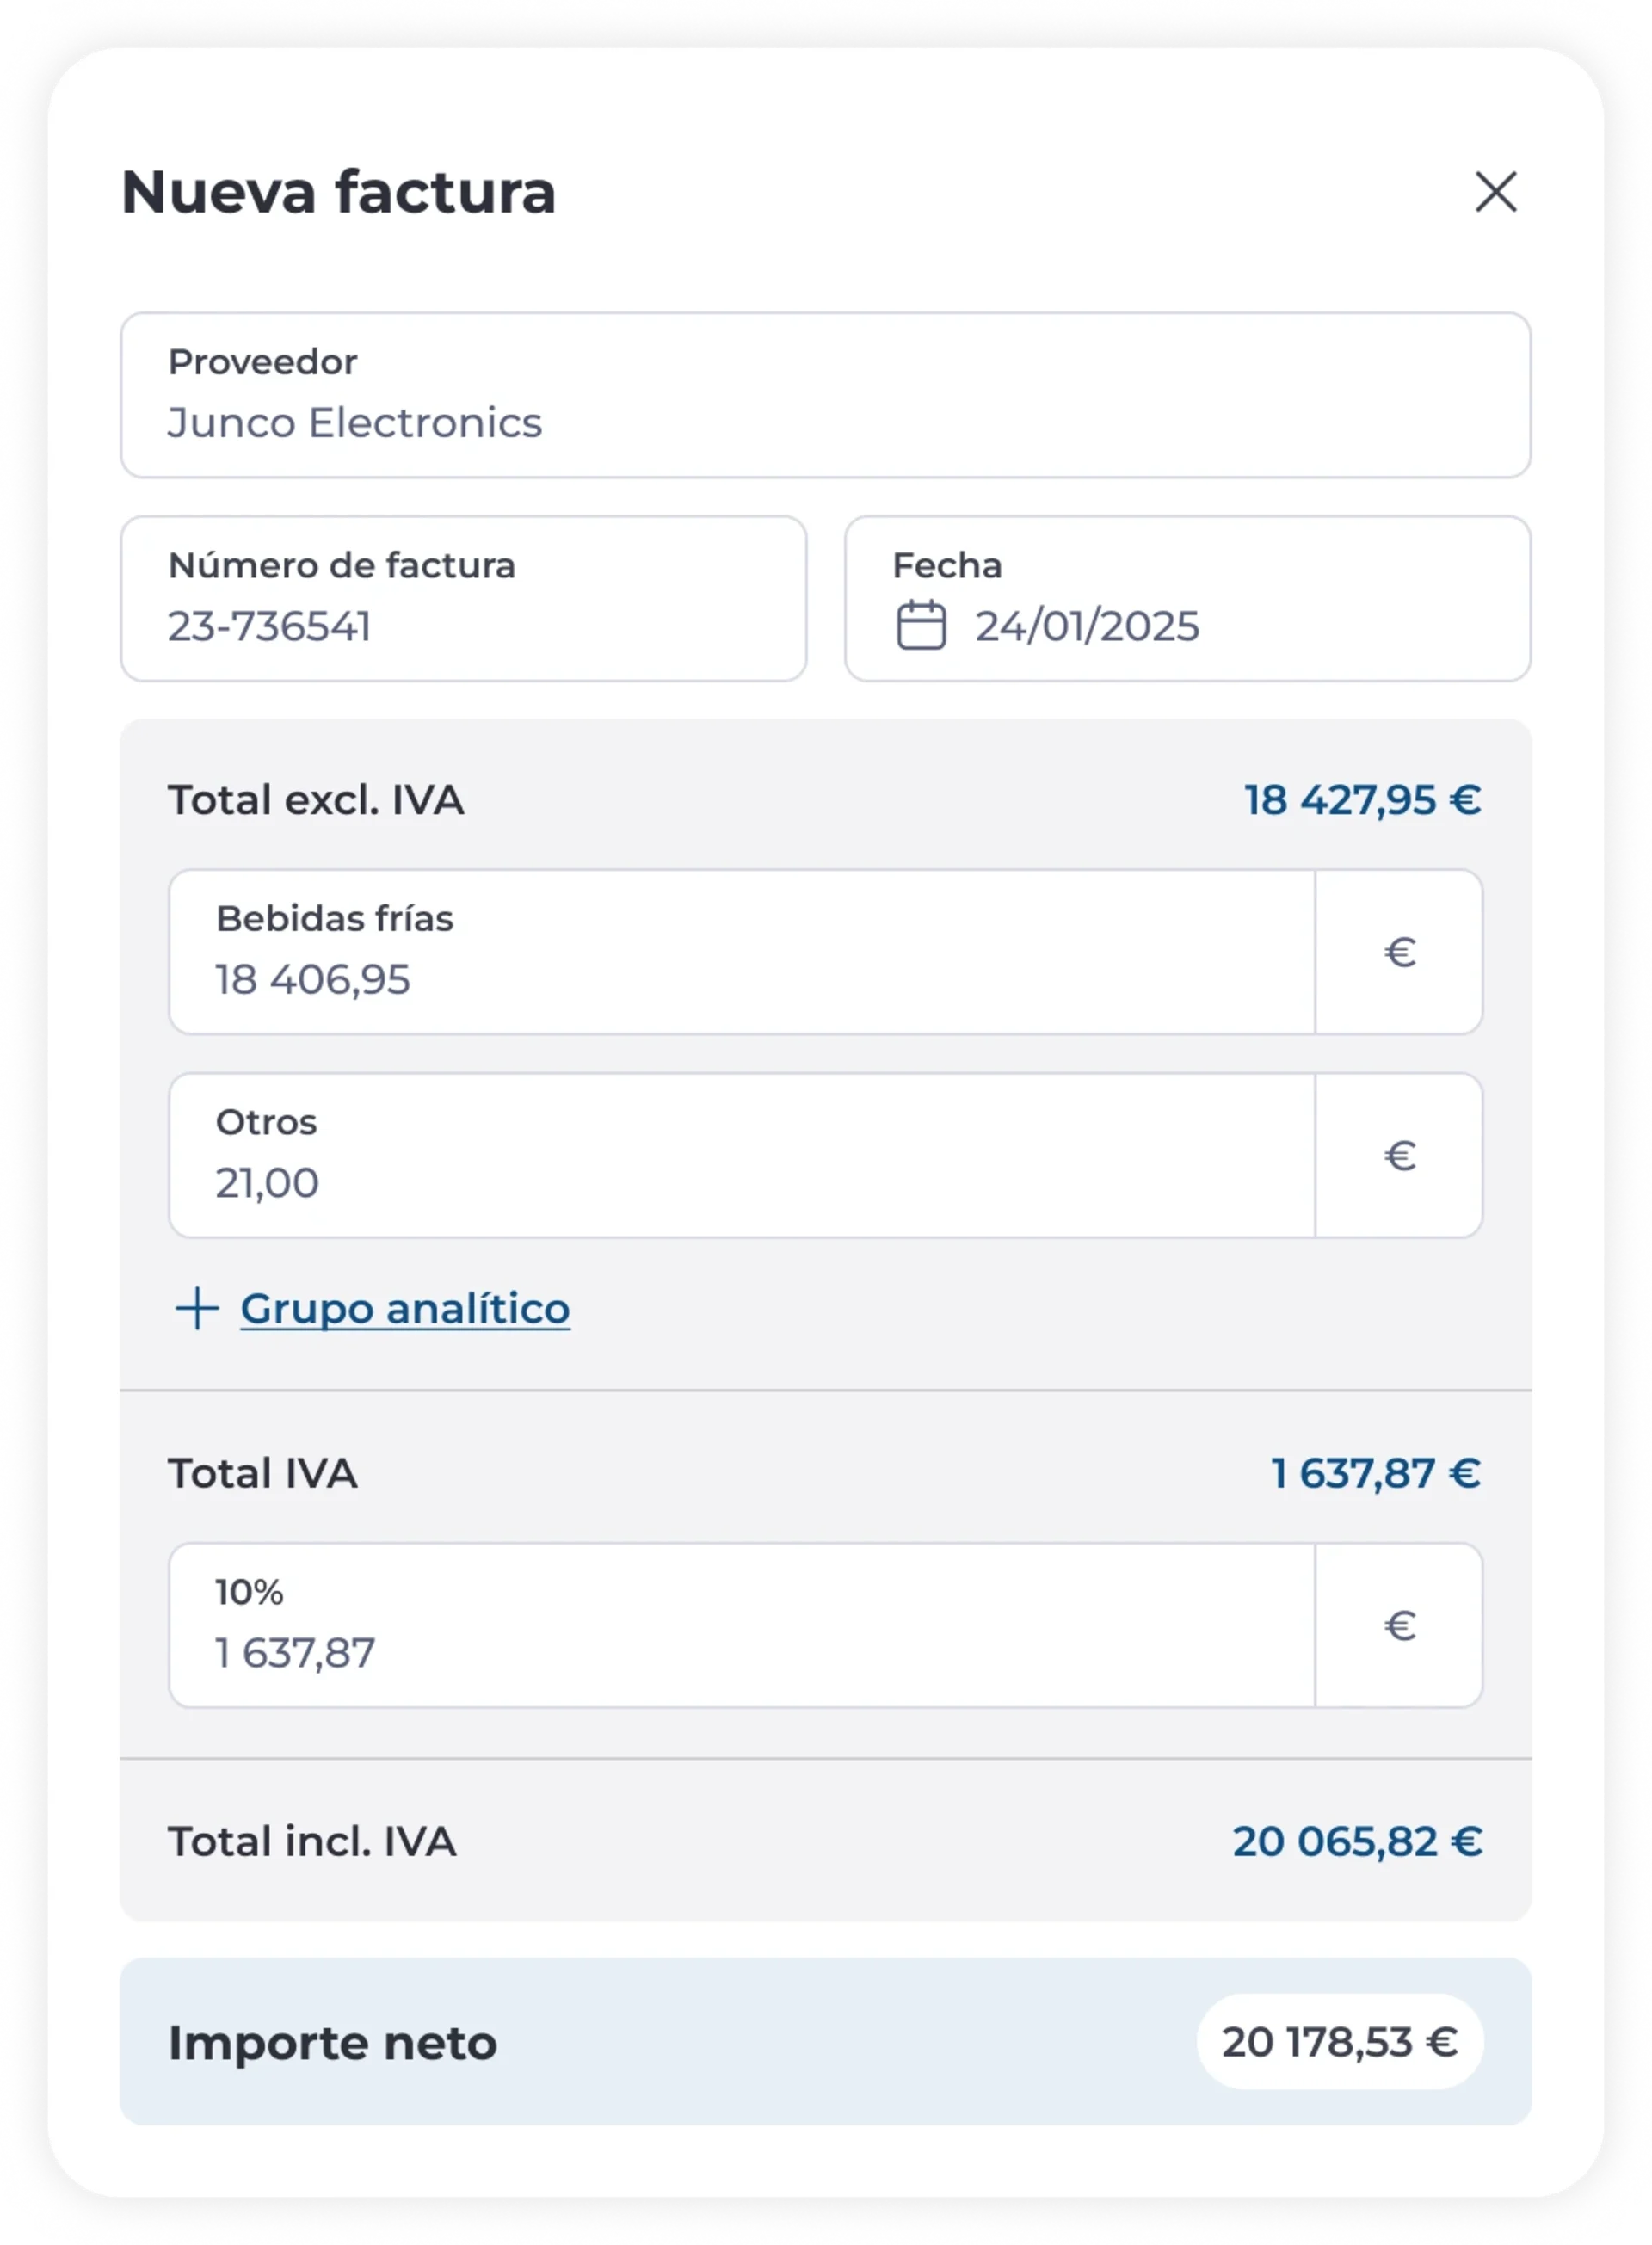The image size is (1652, 2245).
Task: Edit the Bebidas frías amount 18 406,95
Action: [x=742, y=952]
